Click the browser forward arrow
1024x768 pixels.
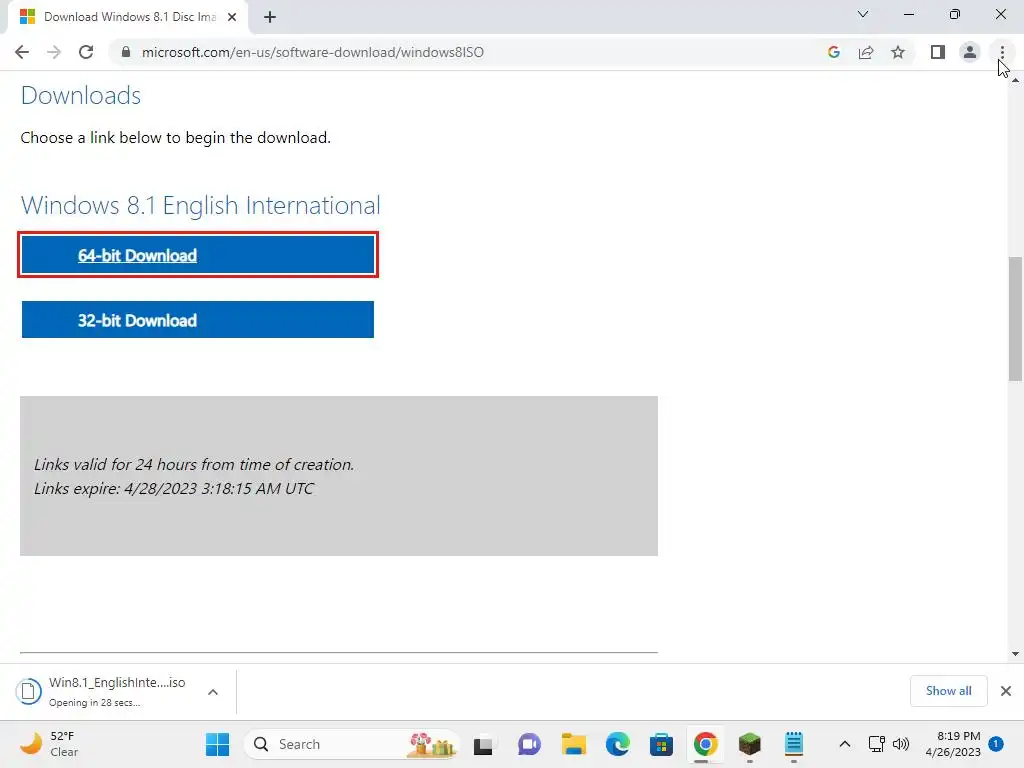tap(54, 52)
